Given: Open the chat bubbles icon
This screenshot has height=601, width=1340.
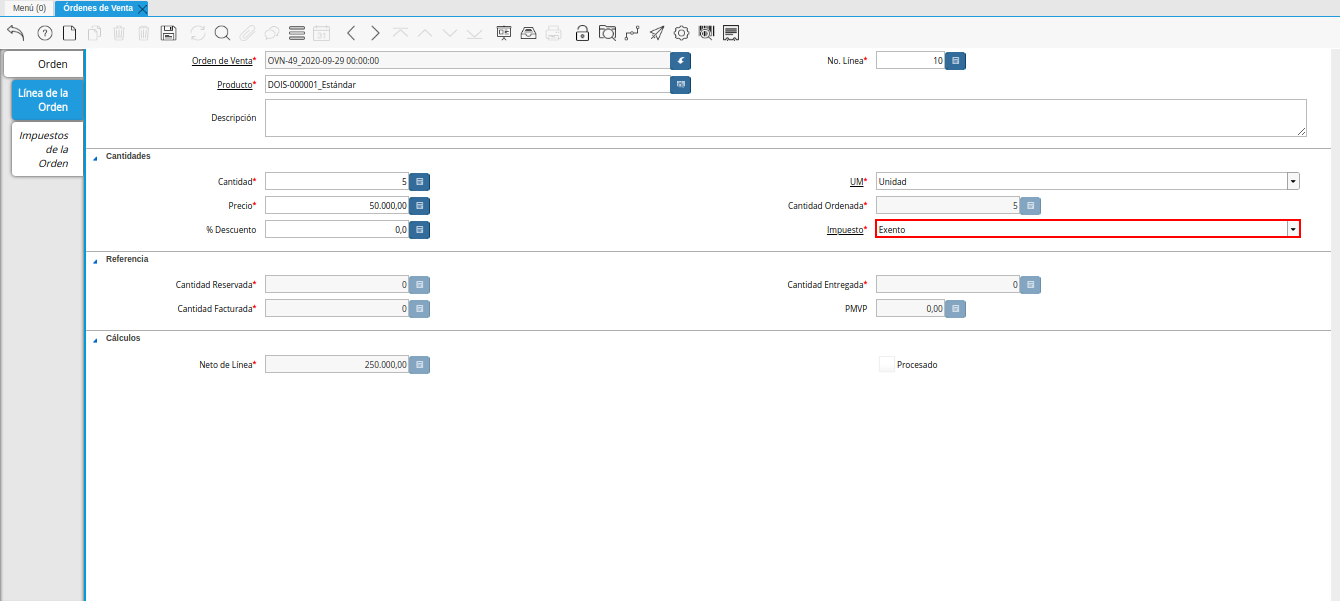Looking at the screenshot, I should point(271,33).
